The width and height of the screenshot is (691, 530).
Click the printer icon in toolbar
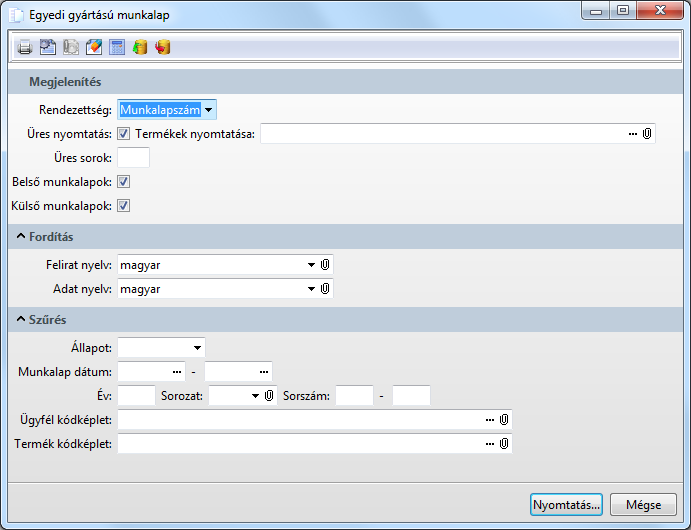click(25, 47)
